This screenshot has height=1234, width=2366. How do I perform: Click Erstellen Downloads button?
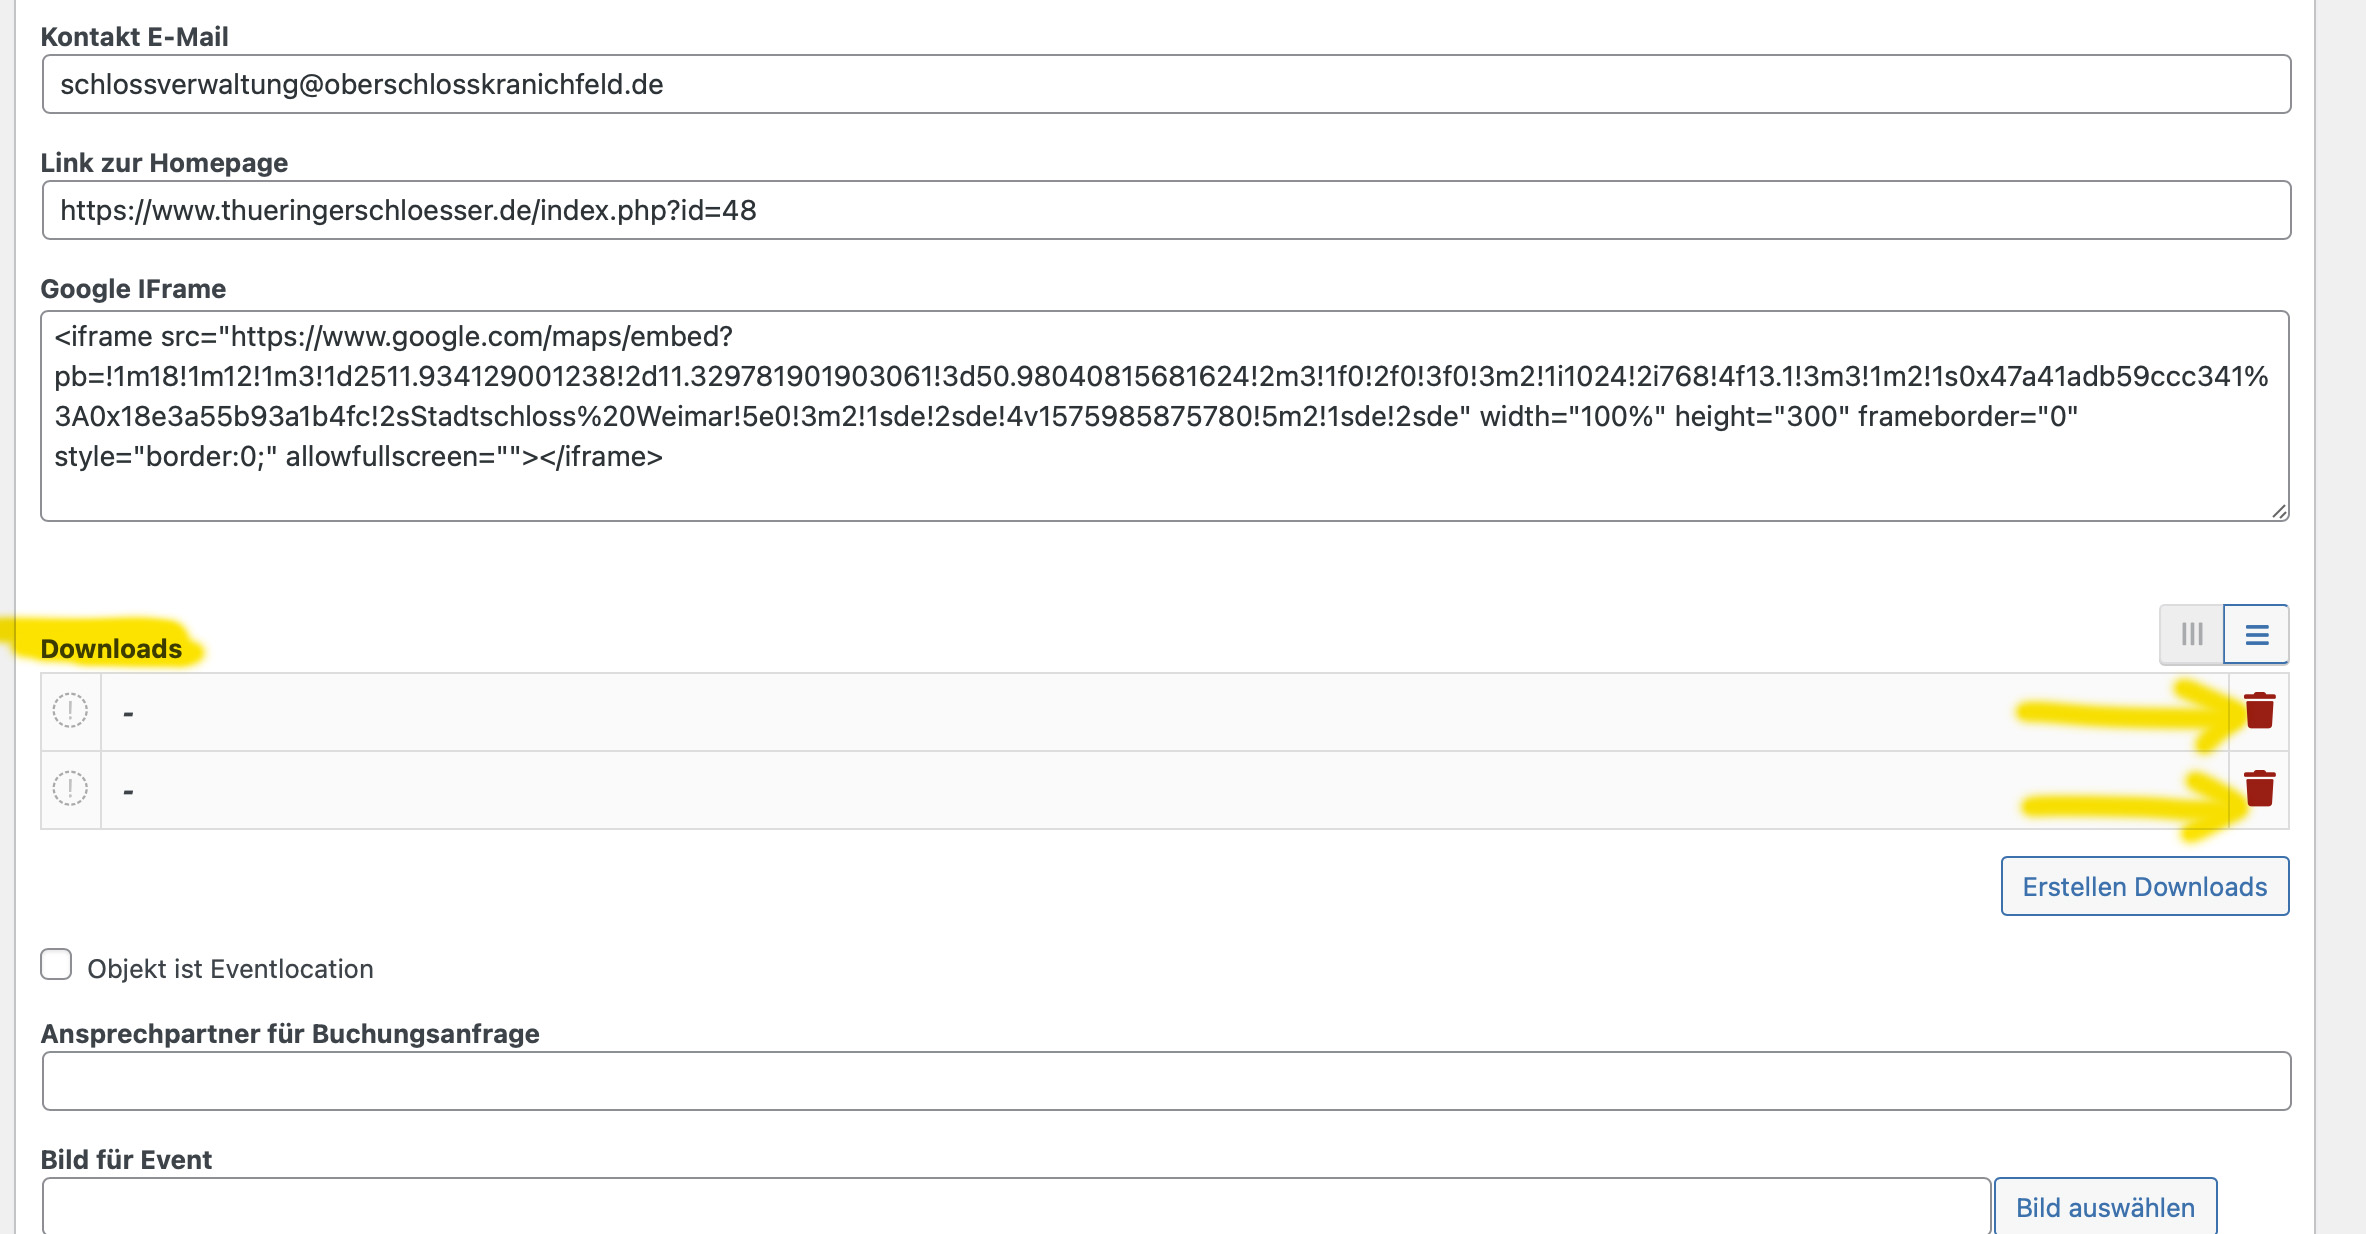tap(2145, 886)
